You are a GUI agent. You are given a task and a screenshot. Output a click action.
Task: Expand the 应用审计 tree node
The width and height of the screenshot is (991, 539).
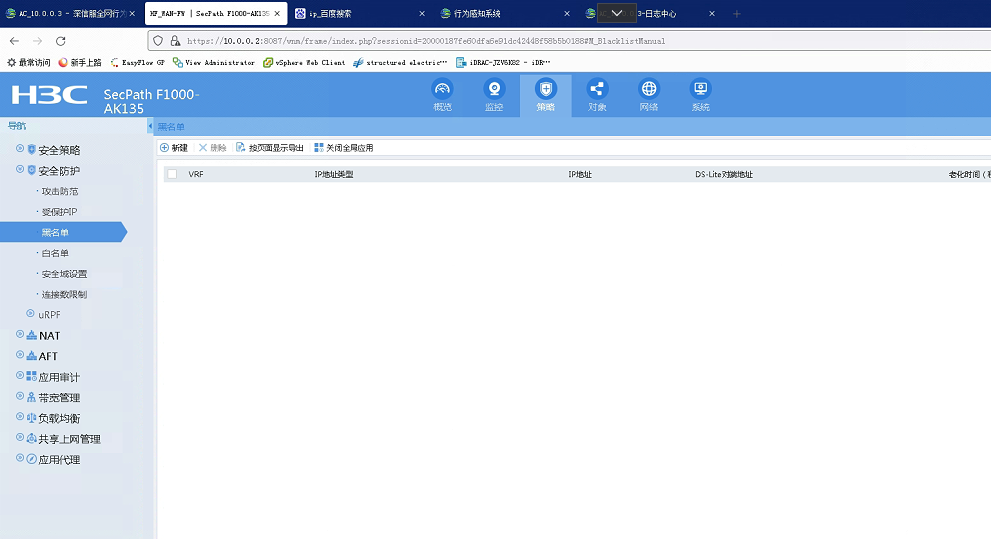20,375
